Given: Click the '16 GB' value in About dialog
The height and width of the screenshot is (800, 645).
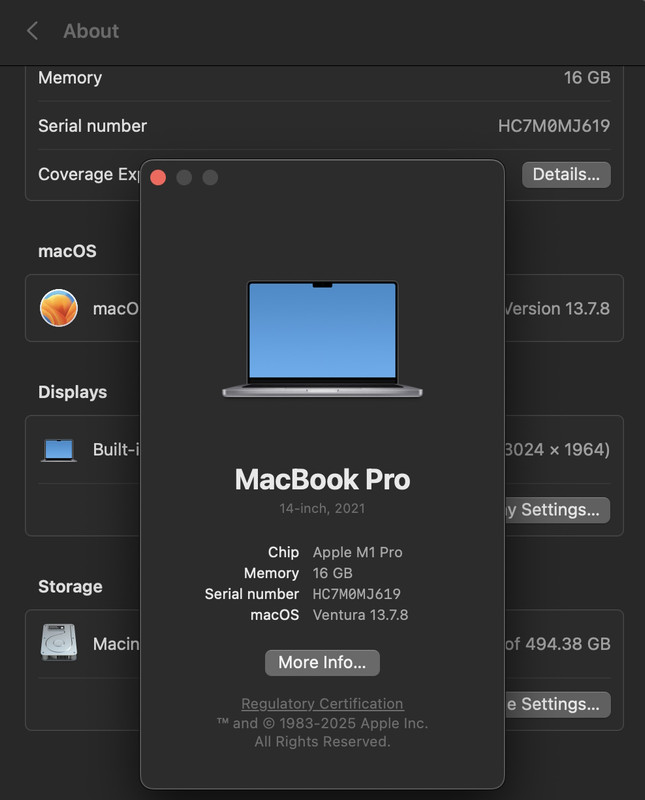Looking at the screenshot, I should click(x=333, y=573).
